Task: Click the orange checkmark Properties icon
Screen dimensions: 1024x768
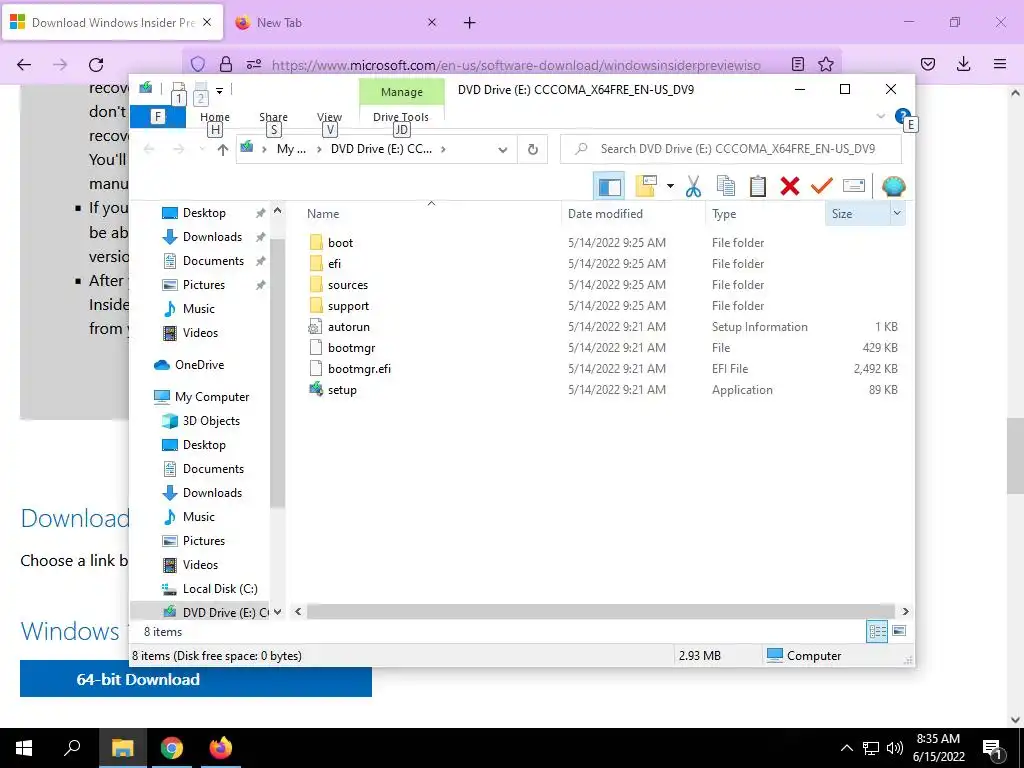Action: tap(822, 187)
